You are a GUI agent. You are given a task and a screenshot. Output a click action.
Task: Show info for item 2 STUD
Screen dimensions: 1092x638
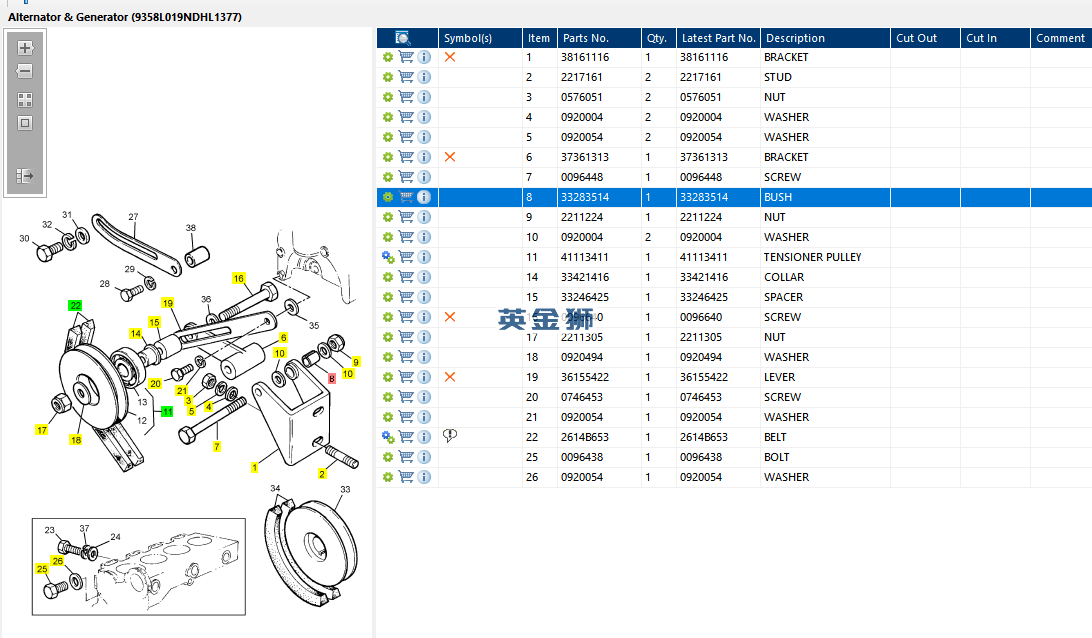pyautogui.click(x=424, y=77)
